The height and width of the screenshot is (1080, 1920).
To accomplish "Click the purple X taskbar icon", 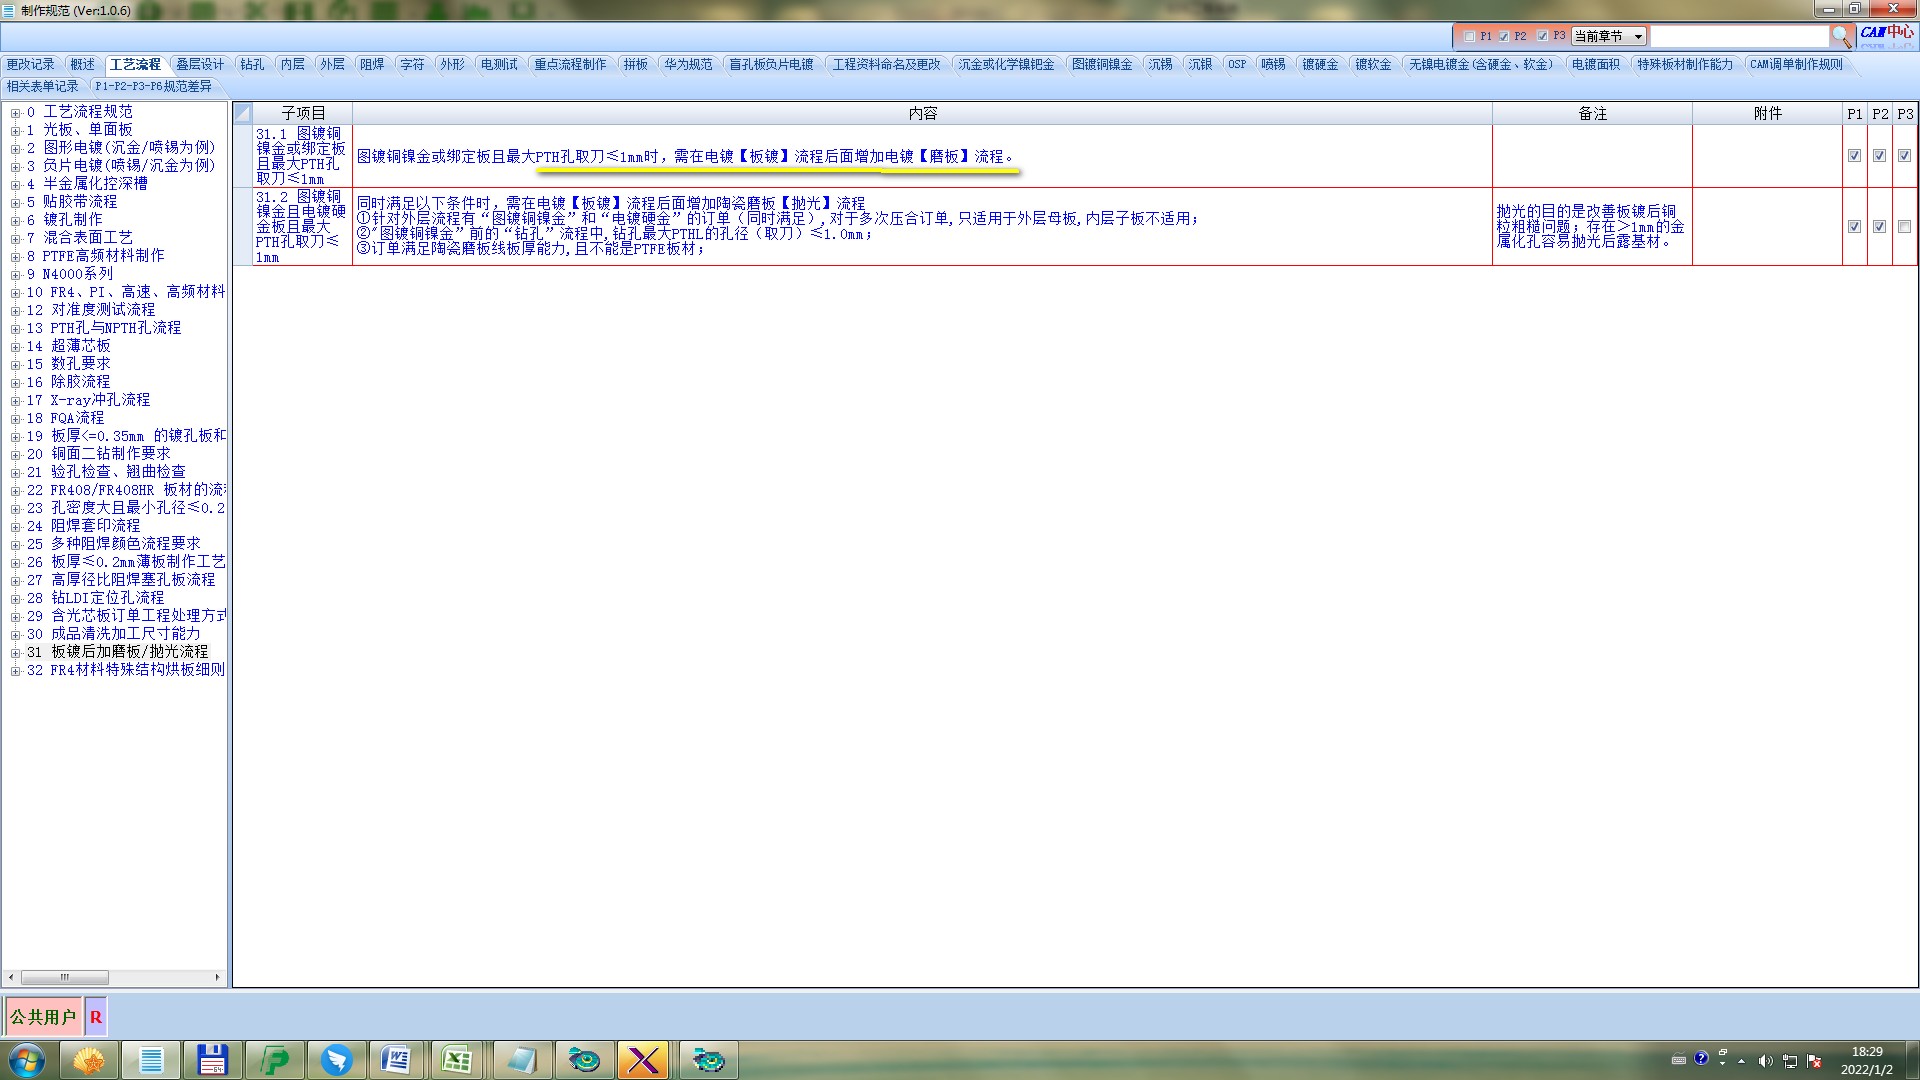I will [643, 1060].
